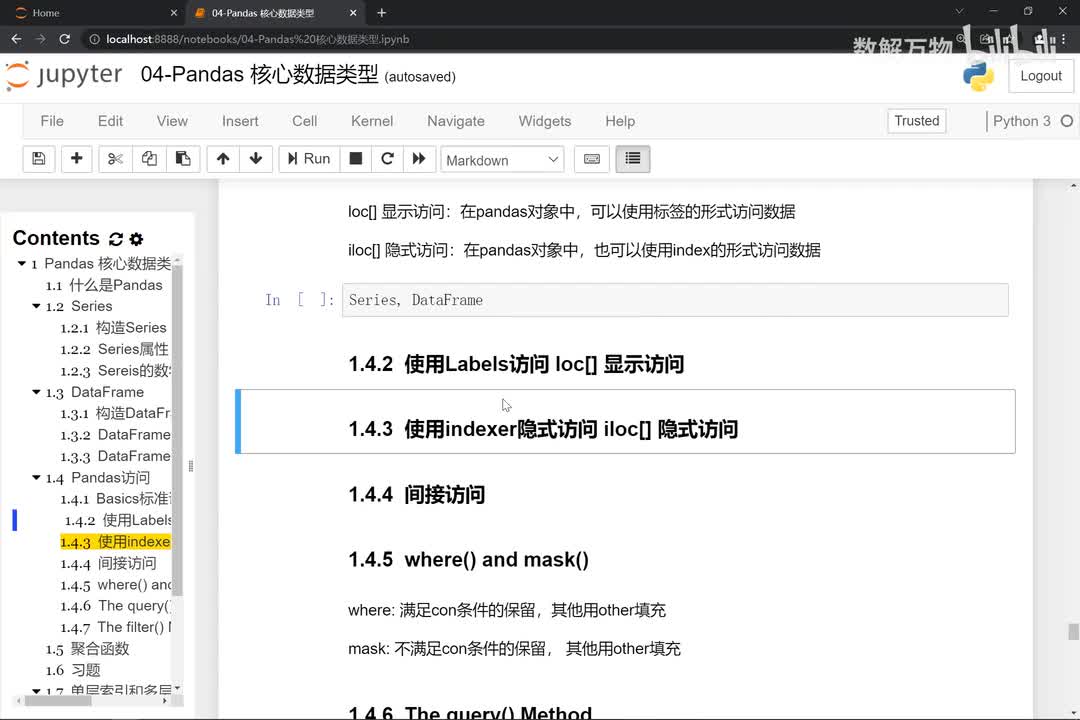Image resolution: width=1080 pixels, height=720 pixels.
Task: Move the selected cell up with the arrow icon
Action: tap(222, 159)
